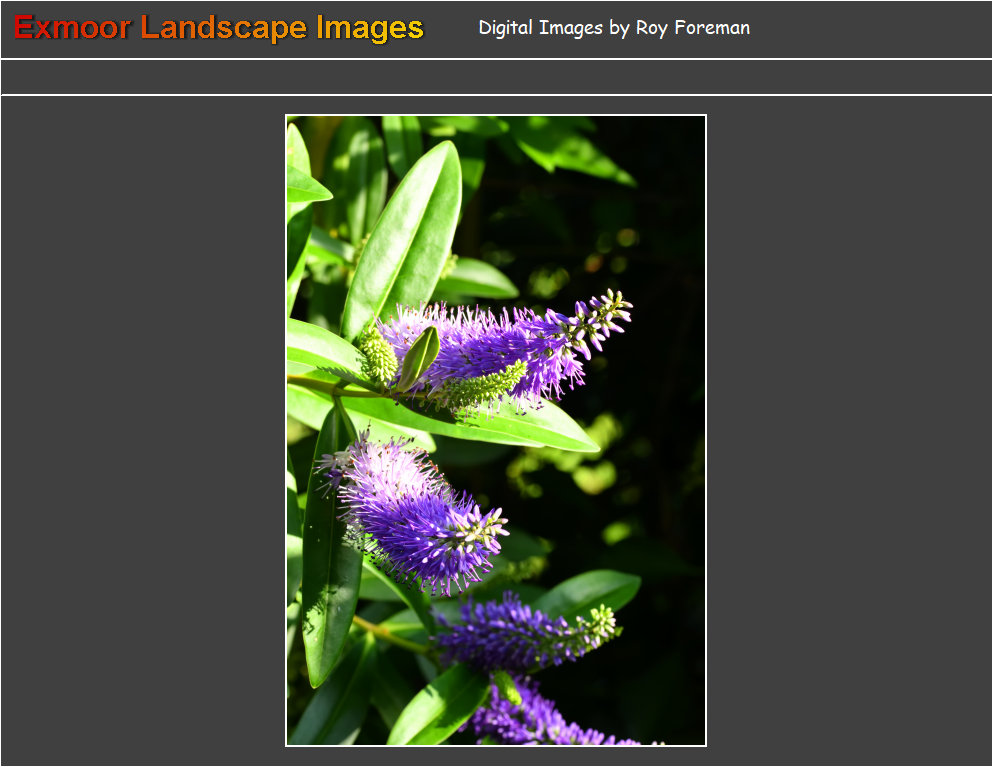Click the Exmoor Landscape Images site title

pyautogui.click(x=218, y=28)
